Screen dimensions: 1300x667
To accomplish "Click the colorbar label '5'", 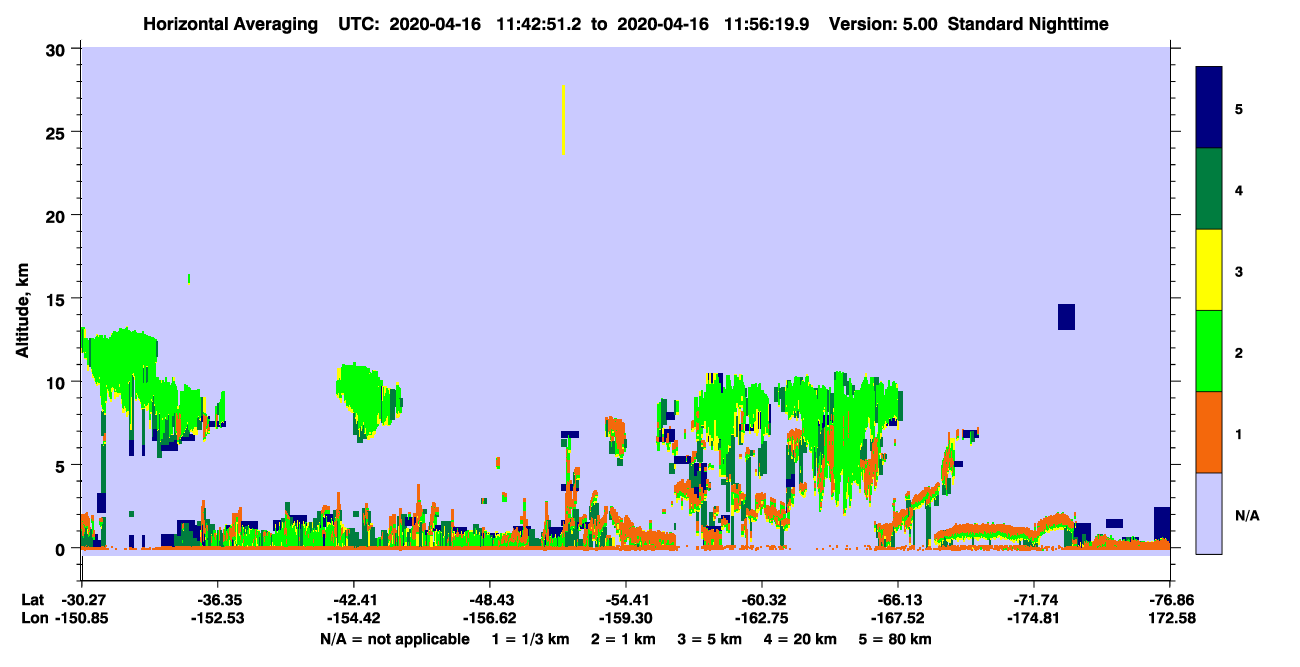I will click(1238, 108).
